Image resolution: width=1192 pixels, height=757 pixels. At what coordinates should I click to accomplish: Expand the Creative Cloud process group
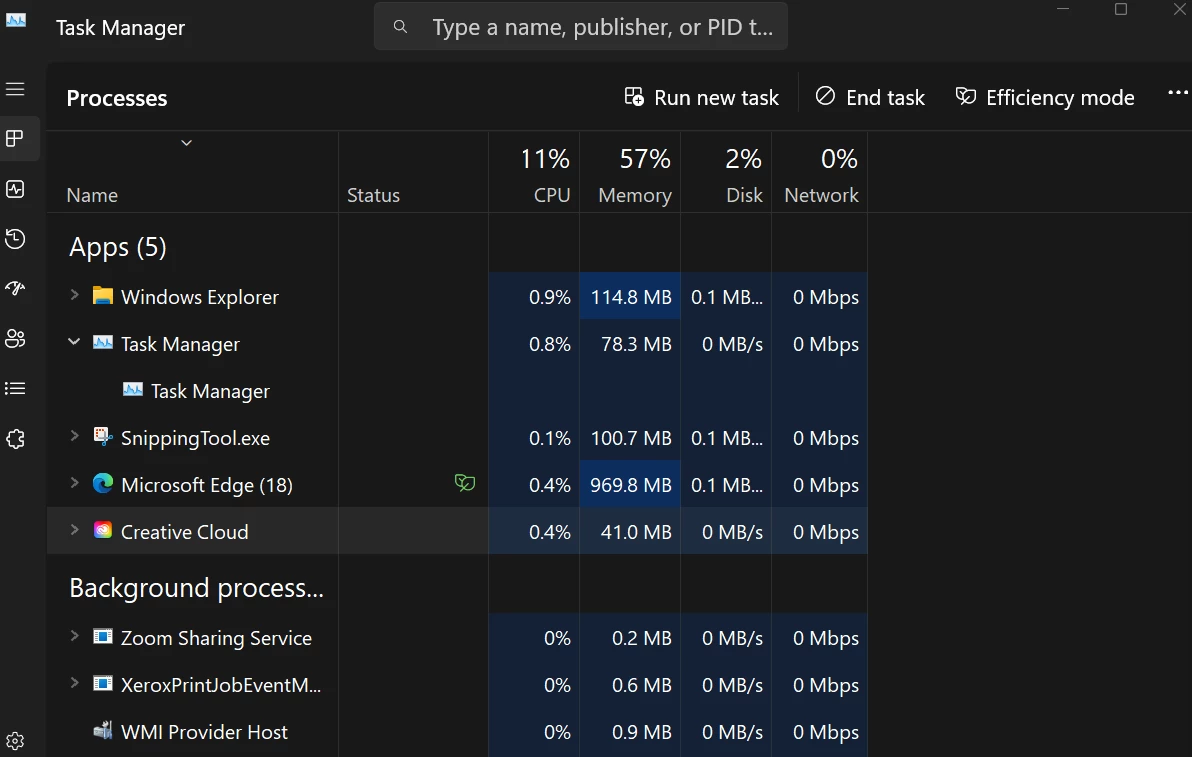click(x=74, y=530)
